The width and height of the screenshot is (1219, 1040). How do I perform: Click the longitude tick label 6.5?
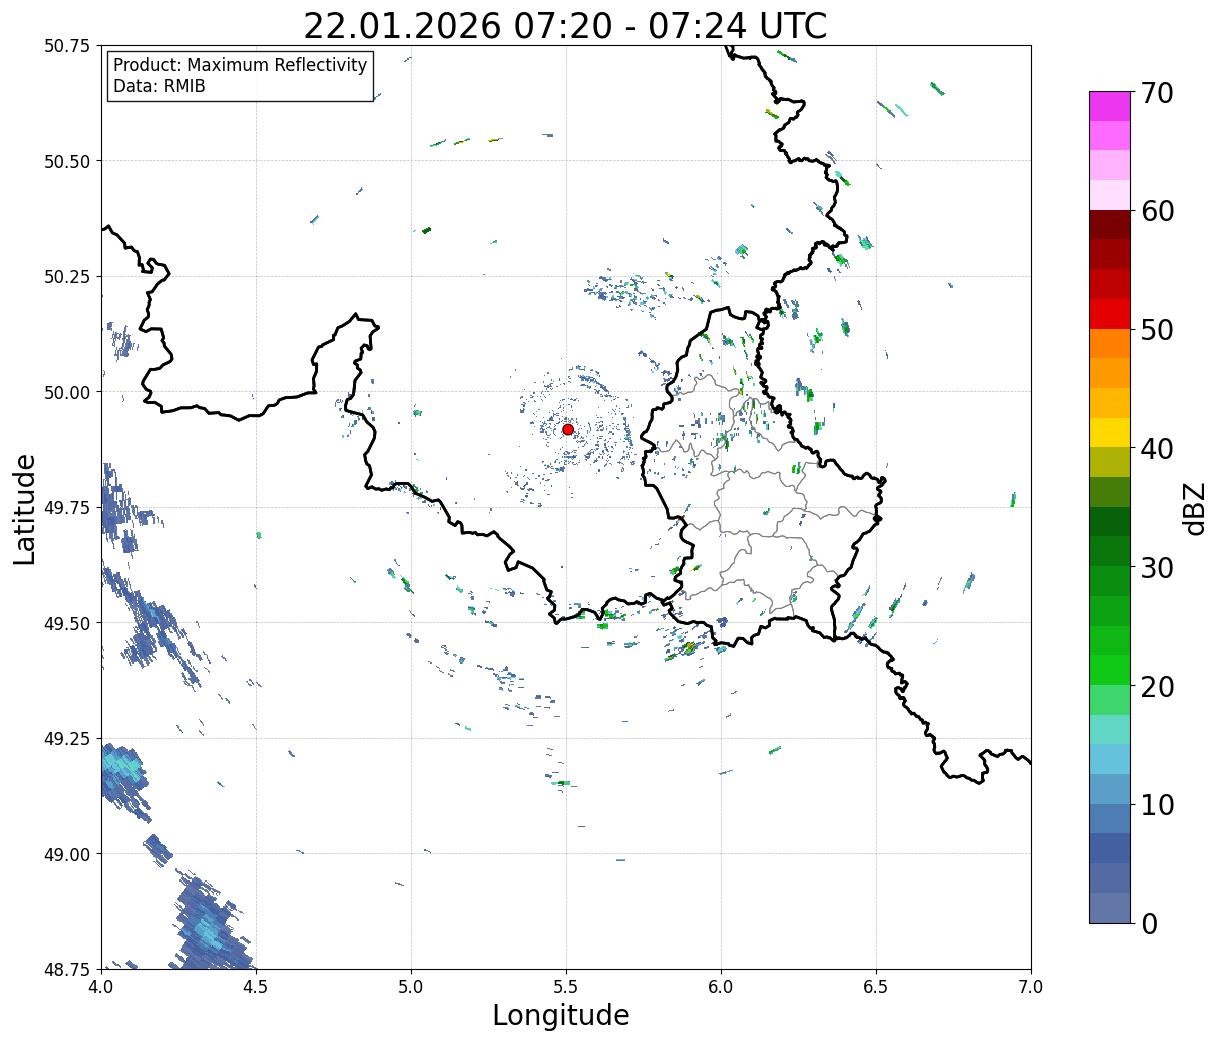point(876,987)
